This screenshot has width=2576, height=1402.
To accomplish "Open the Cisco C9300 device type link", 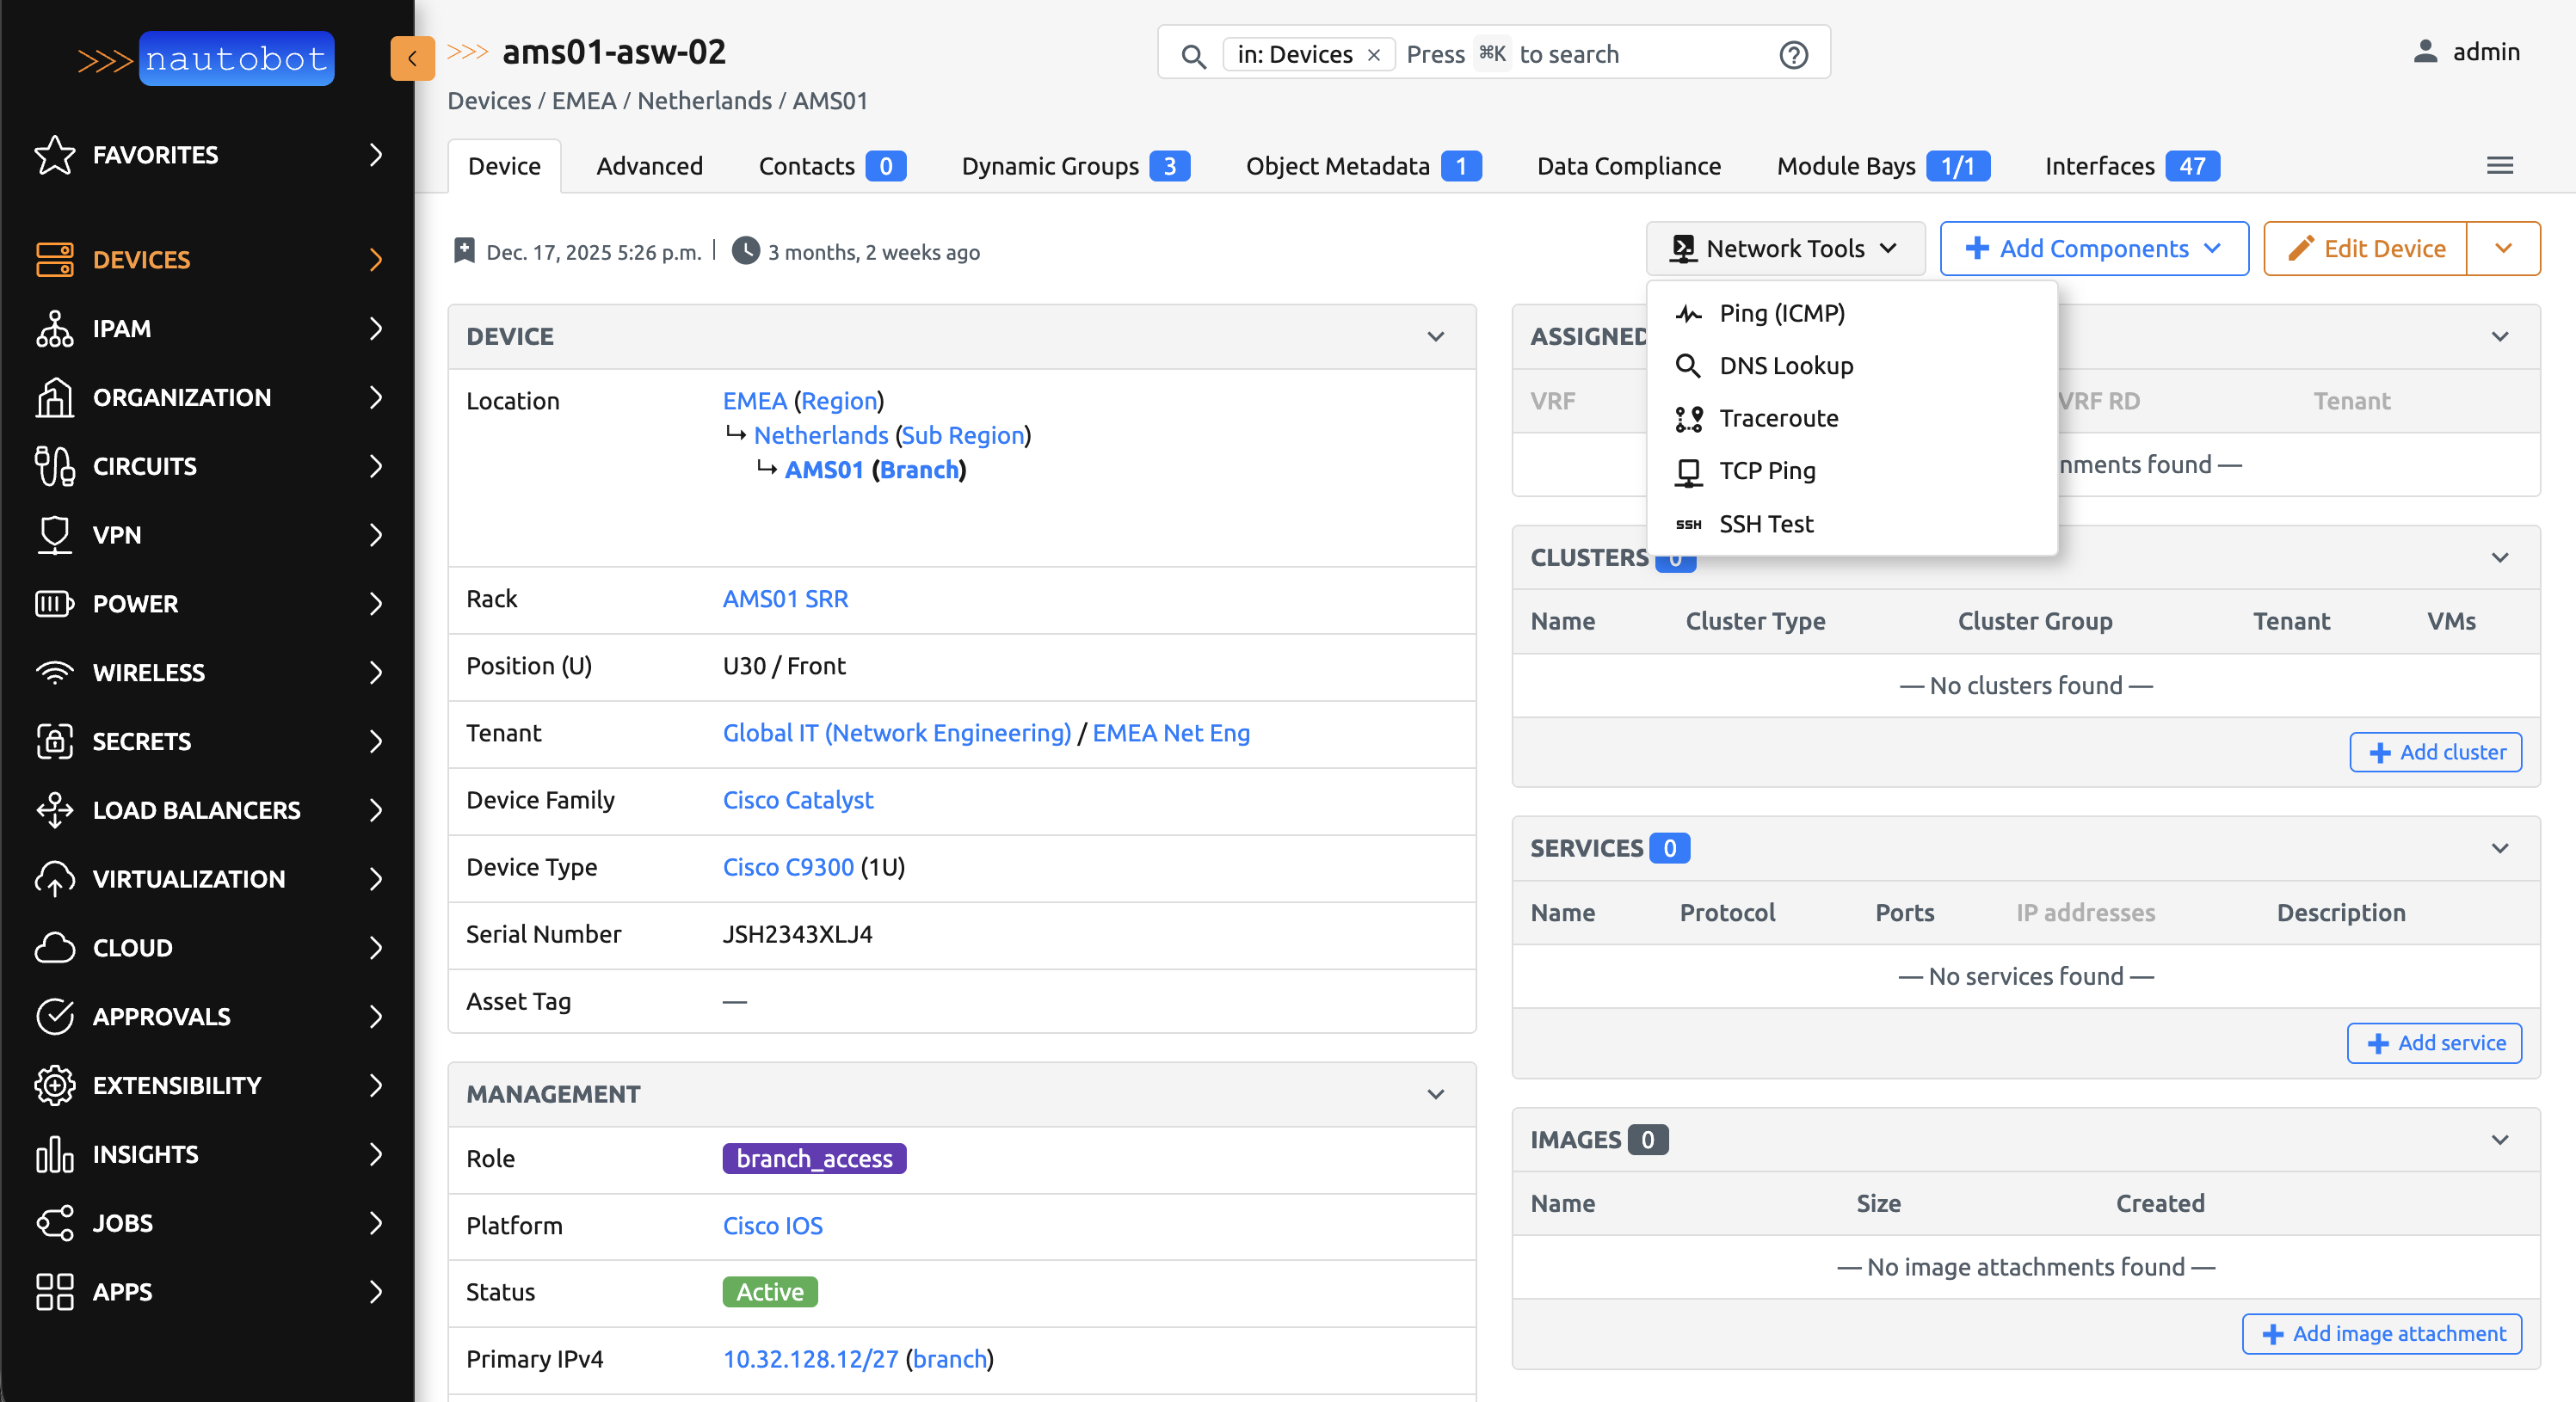I will coord(788,867).
